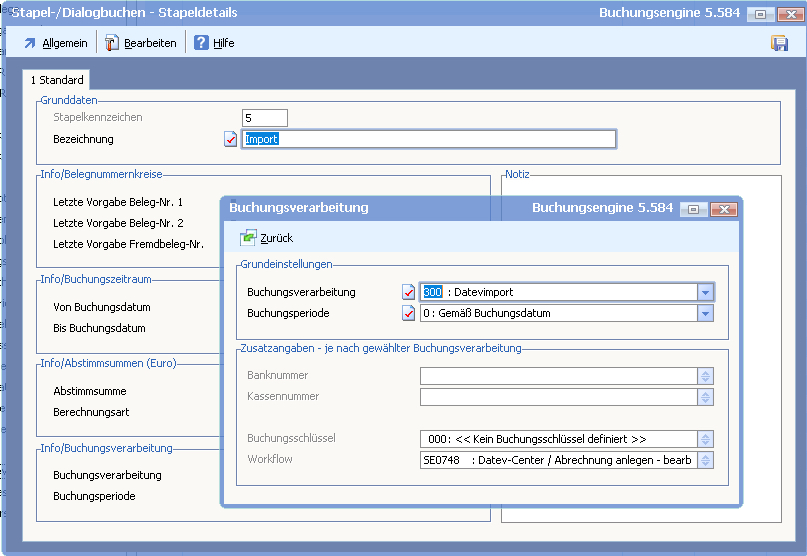
Task: Click checkmark icon next to Buchungsverarbeitung dropdown
Action: point(408,292)
